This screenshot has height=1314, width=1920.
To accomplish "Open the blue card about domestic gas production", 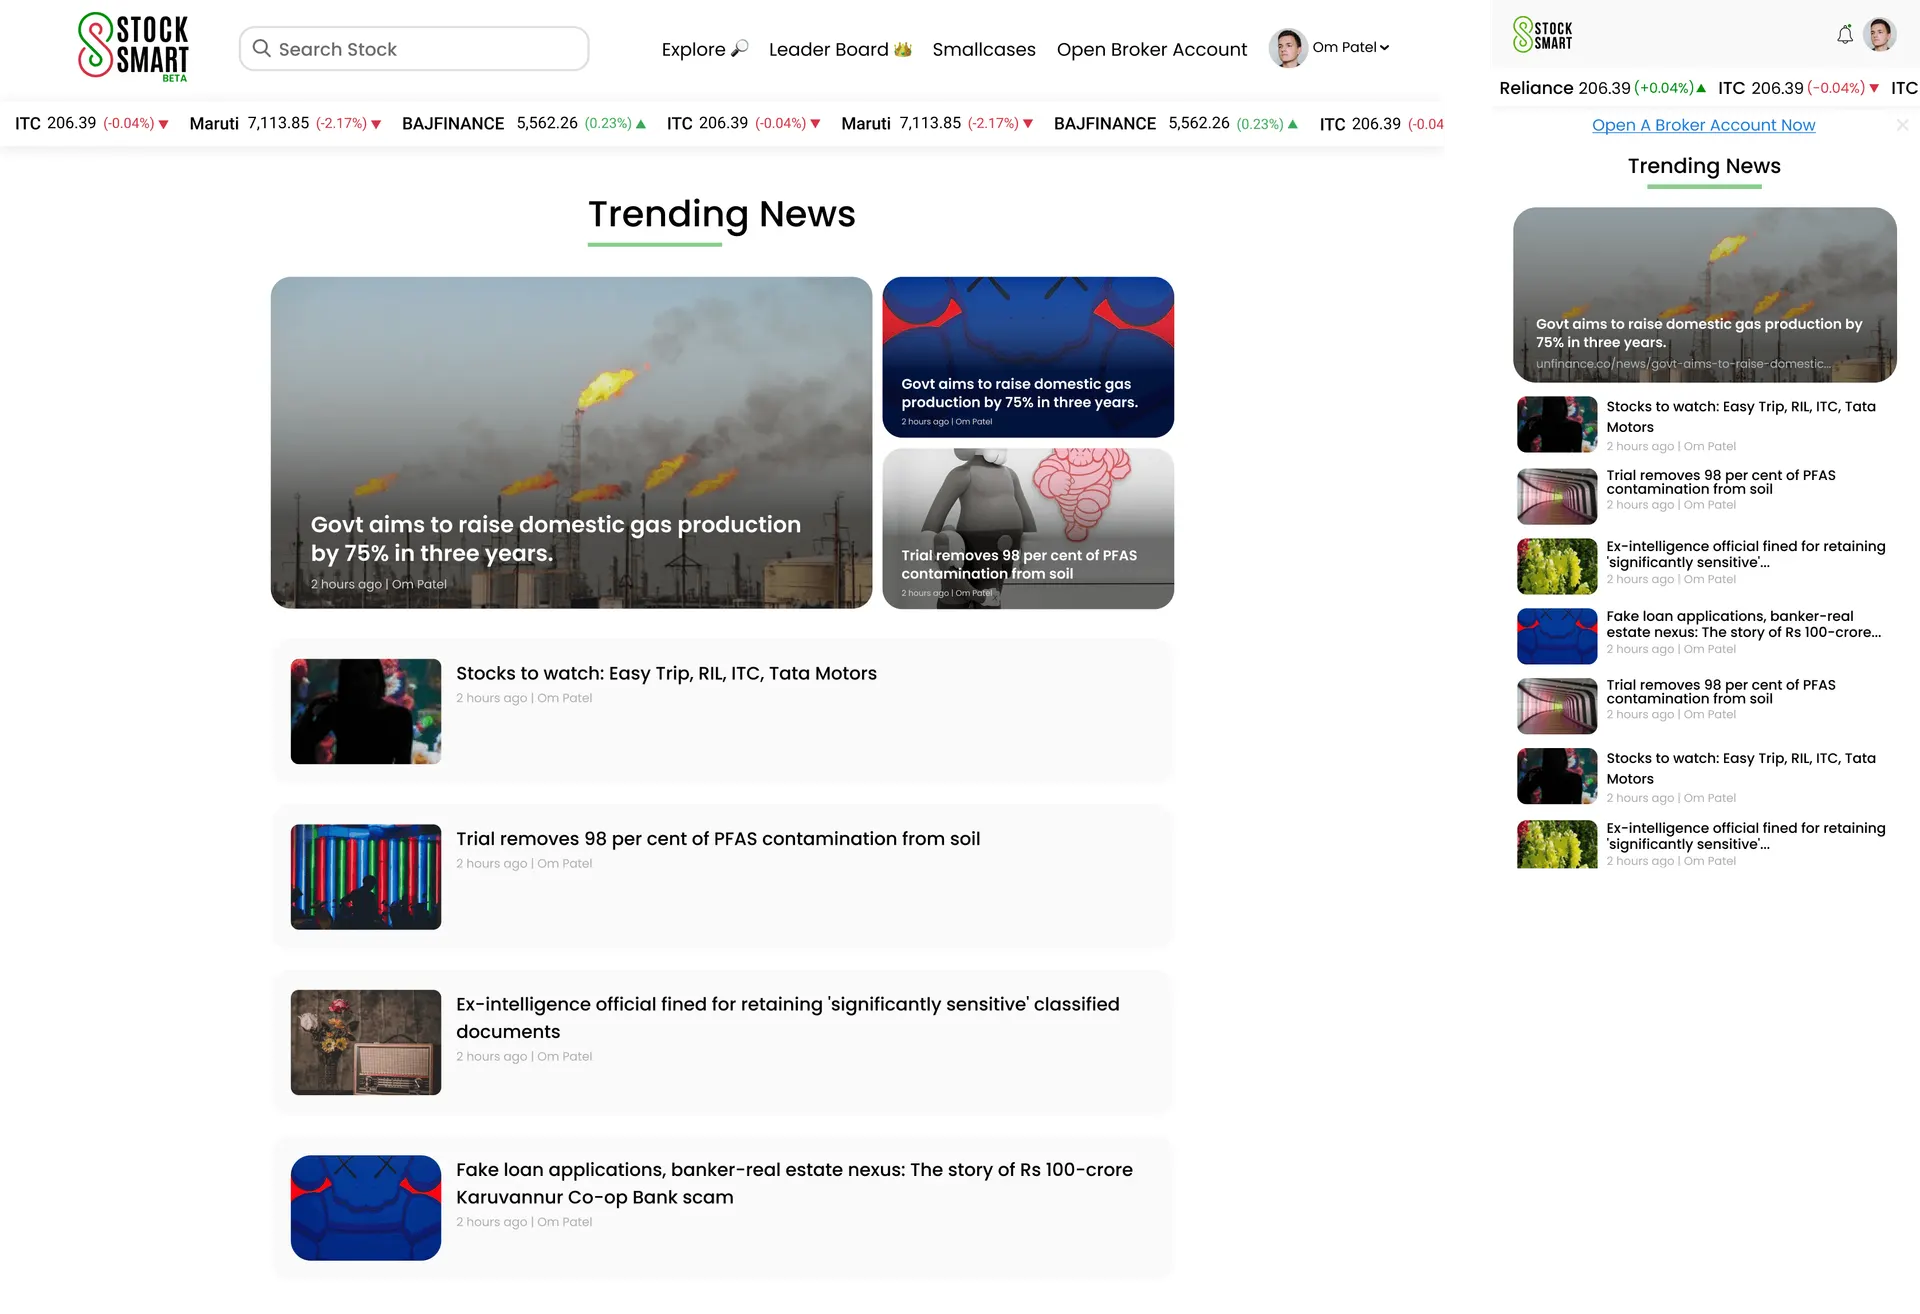I will tap(1028, 357).
